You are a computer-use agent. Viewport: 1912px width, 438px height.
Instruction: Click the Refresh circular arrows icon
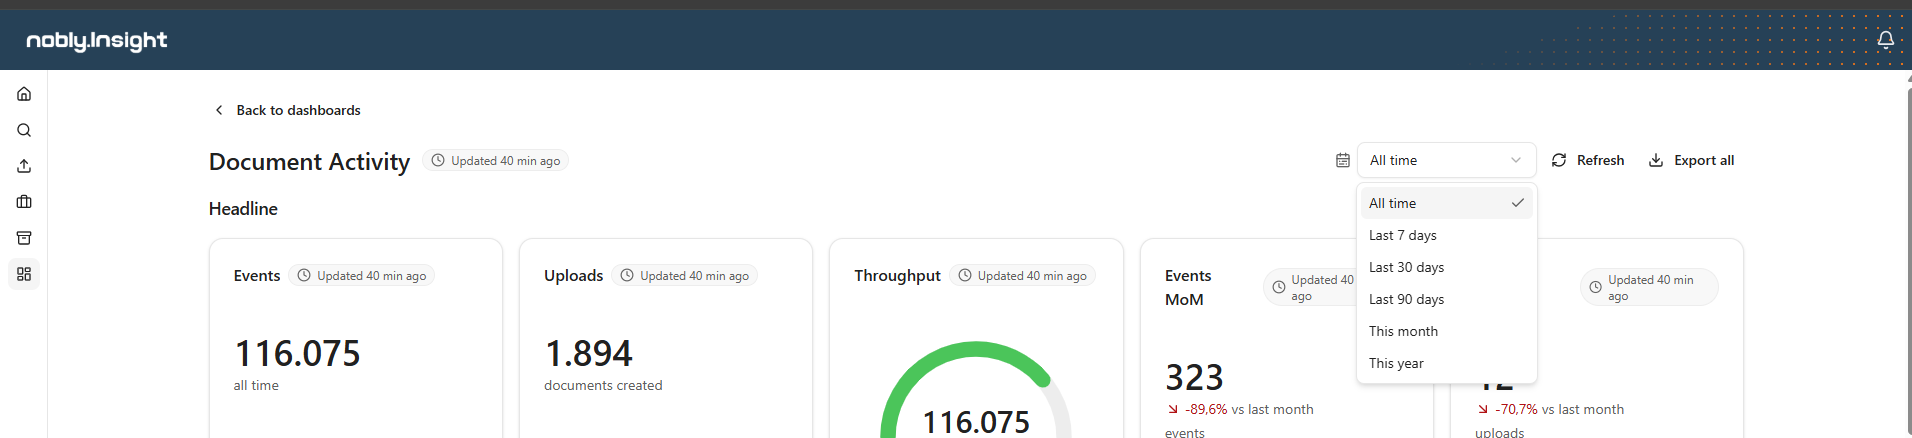click(1559, 160)
